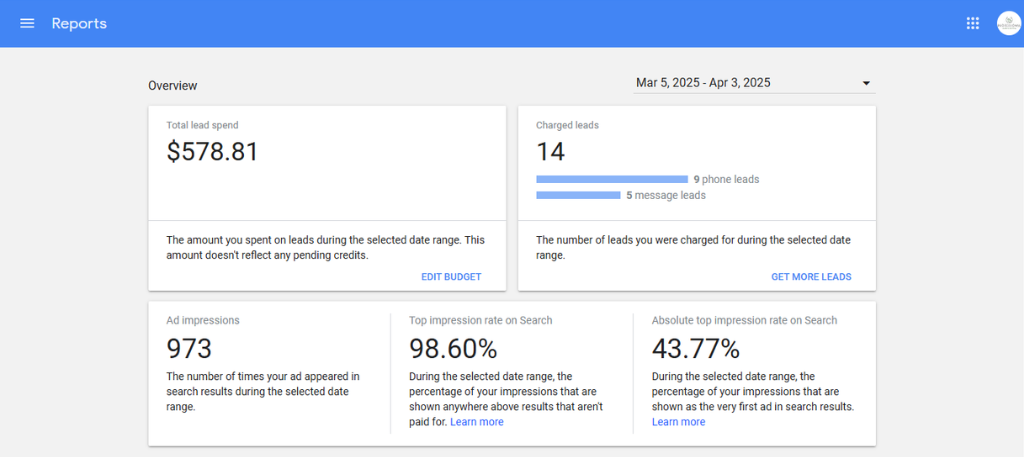
Task: Open Learn more under Top impression rate
Action: pos(477,422)
